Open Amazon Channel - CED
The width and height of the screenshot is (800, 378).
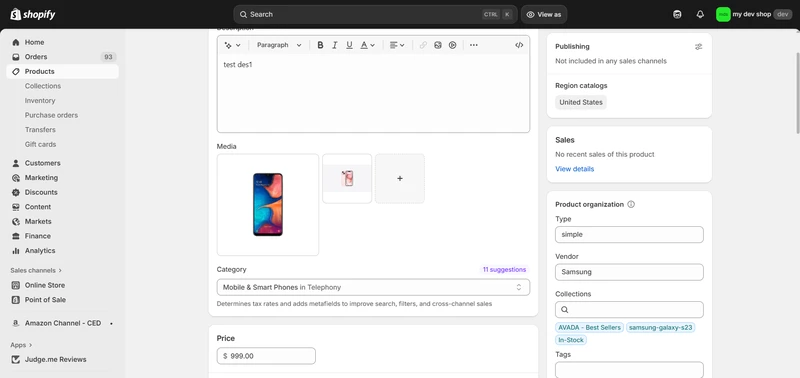[x=62, y=323]
